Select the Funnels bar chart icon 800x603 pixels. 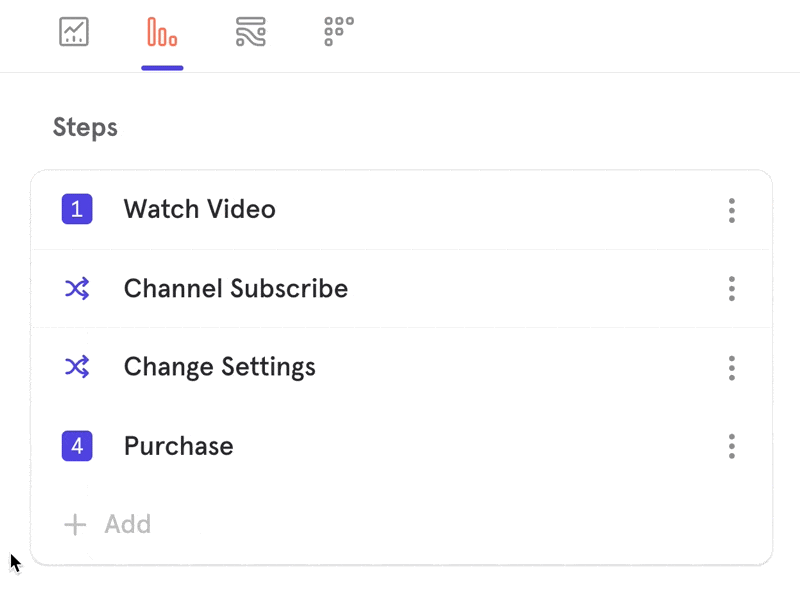pyautogui.click(x=162, y=32)
